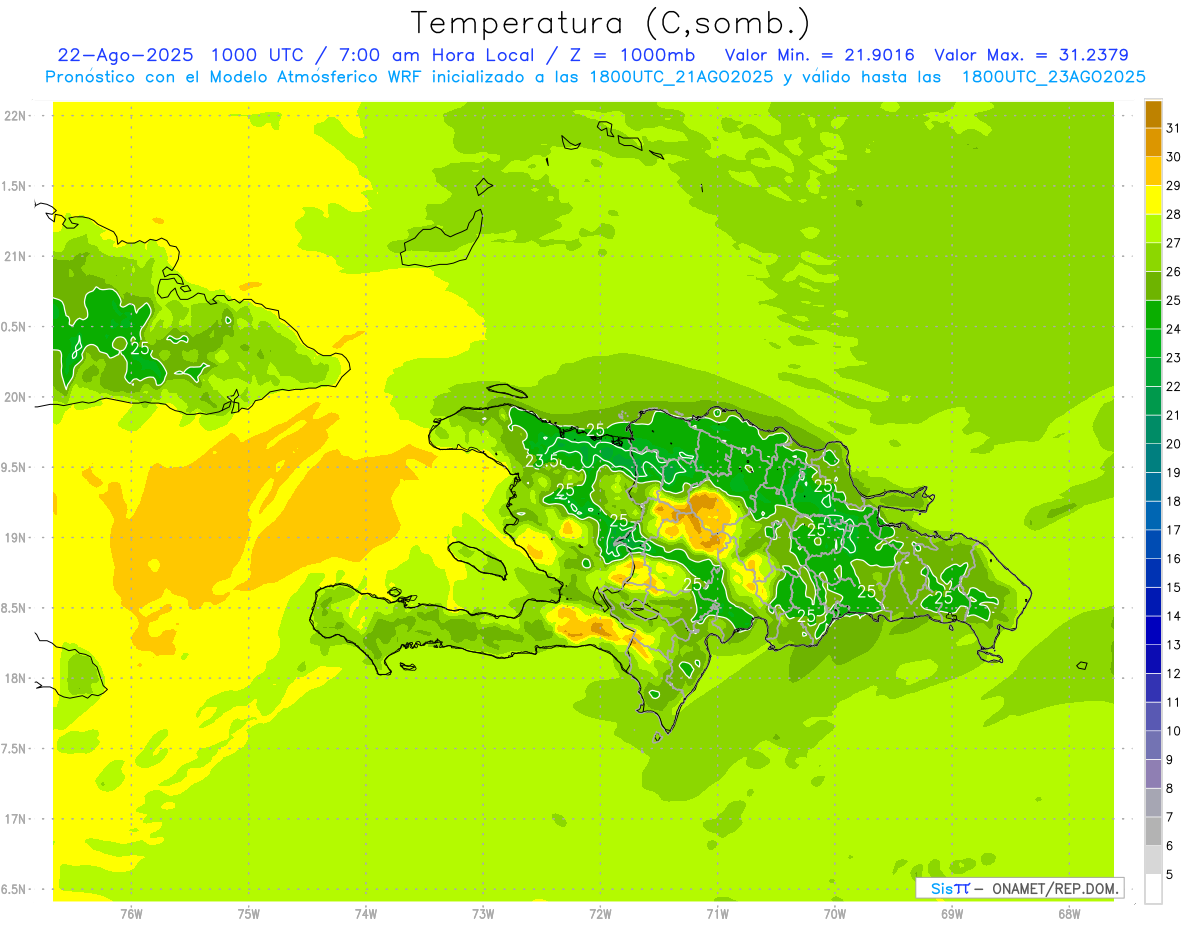This screenshot has height=927, width=1200.
Task: Click the '8.5N' latitude axis label
Action: pyautogui.click(x=14, y=608)
